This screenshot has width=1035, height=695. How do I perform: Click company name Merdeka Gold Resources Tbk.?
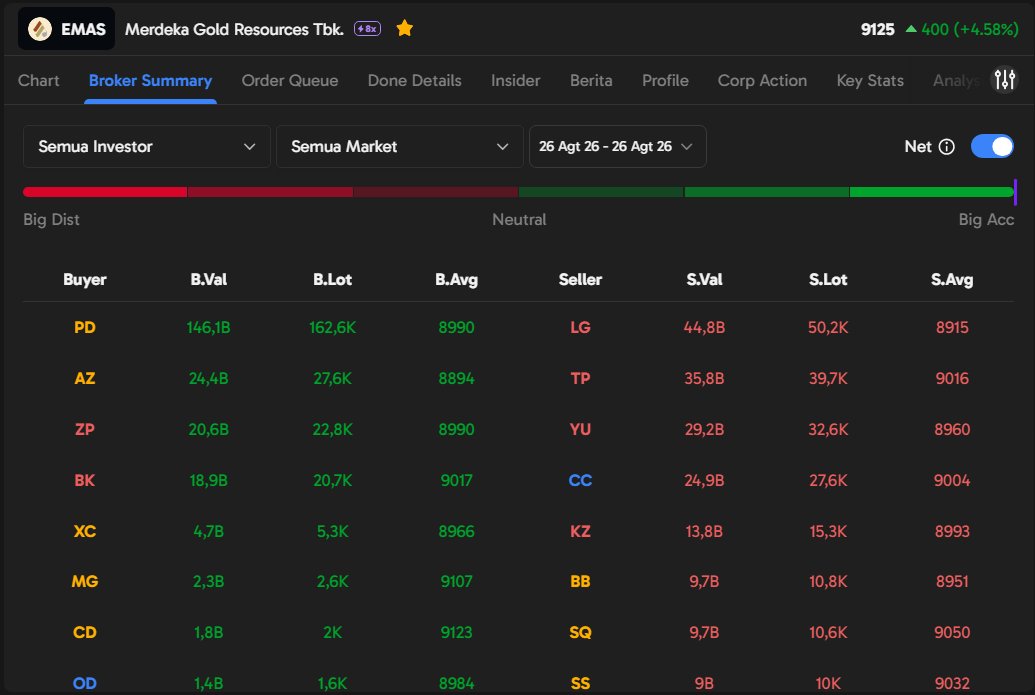(x=234, y=29)
